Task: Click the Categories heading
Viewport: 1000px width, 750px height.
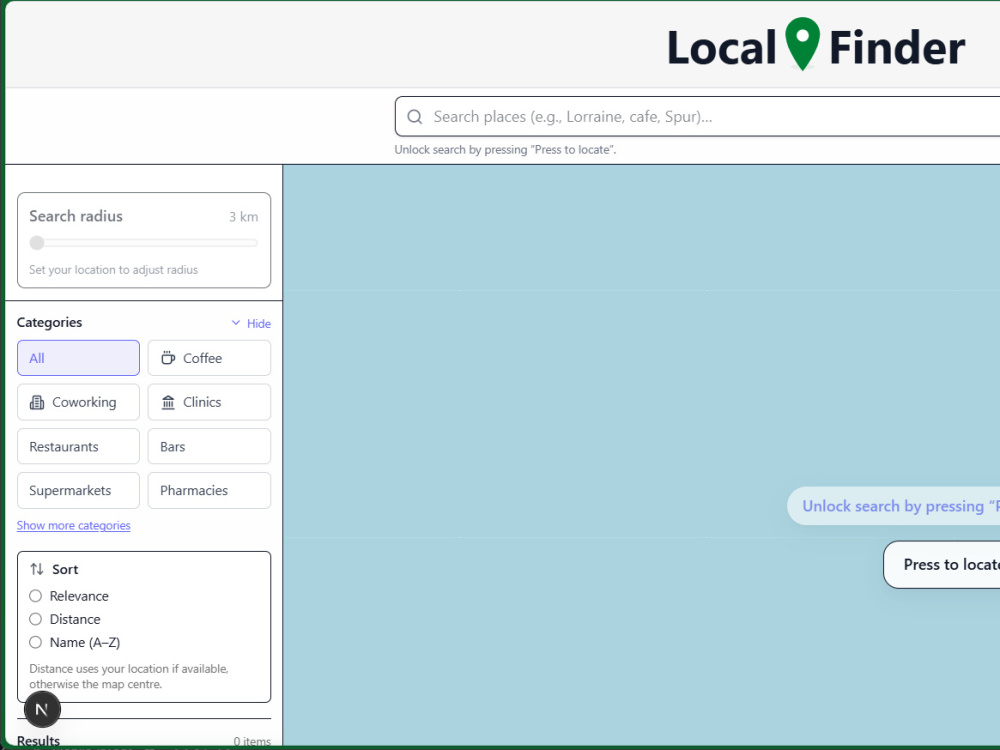Action: point(49,322)
